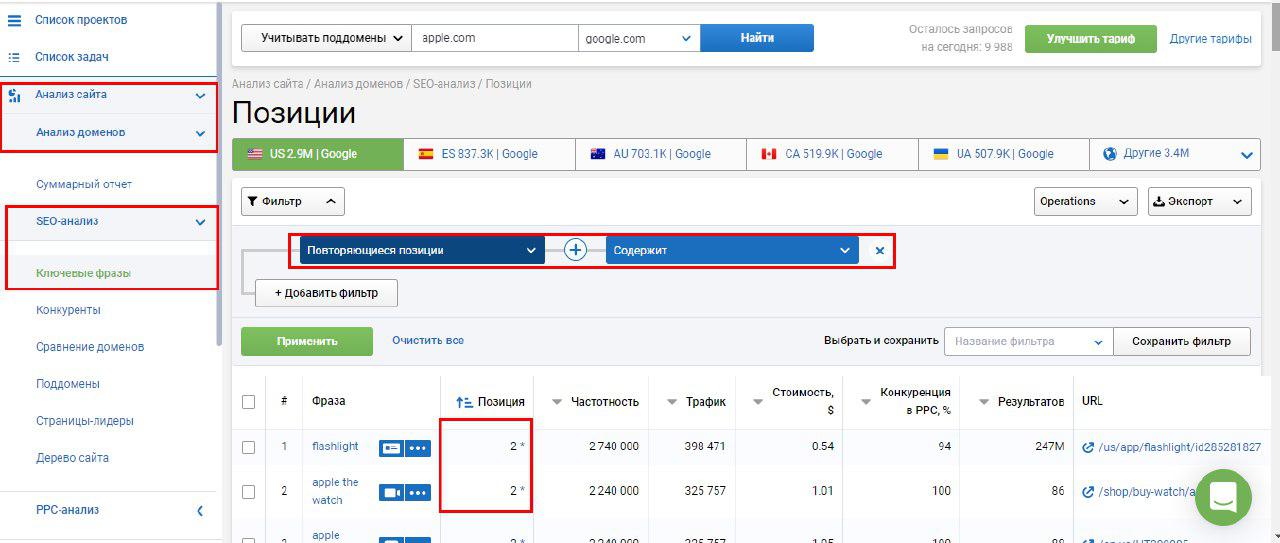The height and width of the screenshot is (543, 1280).
Task: Click the sort arrow on Трафик column
Action: coord(672,402)
